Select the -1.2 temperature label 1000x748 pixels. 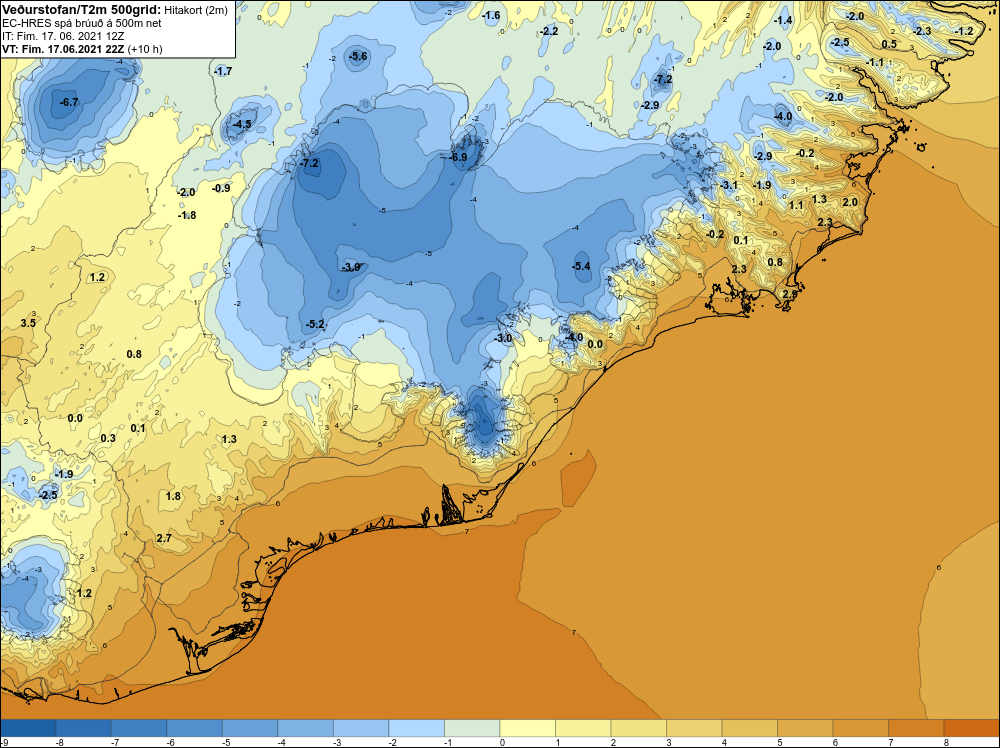click(x=964, y=31)
